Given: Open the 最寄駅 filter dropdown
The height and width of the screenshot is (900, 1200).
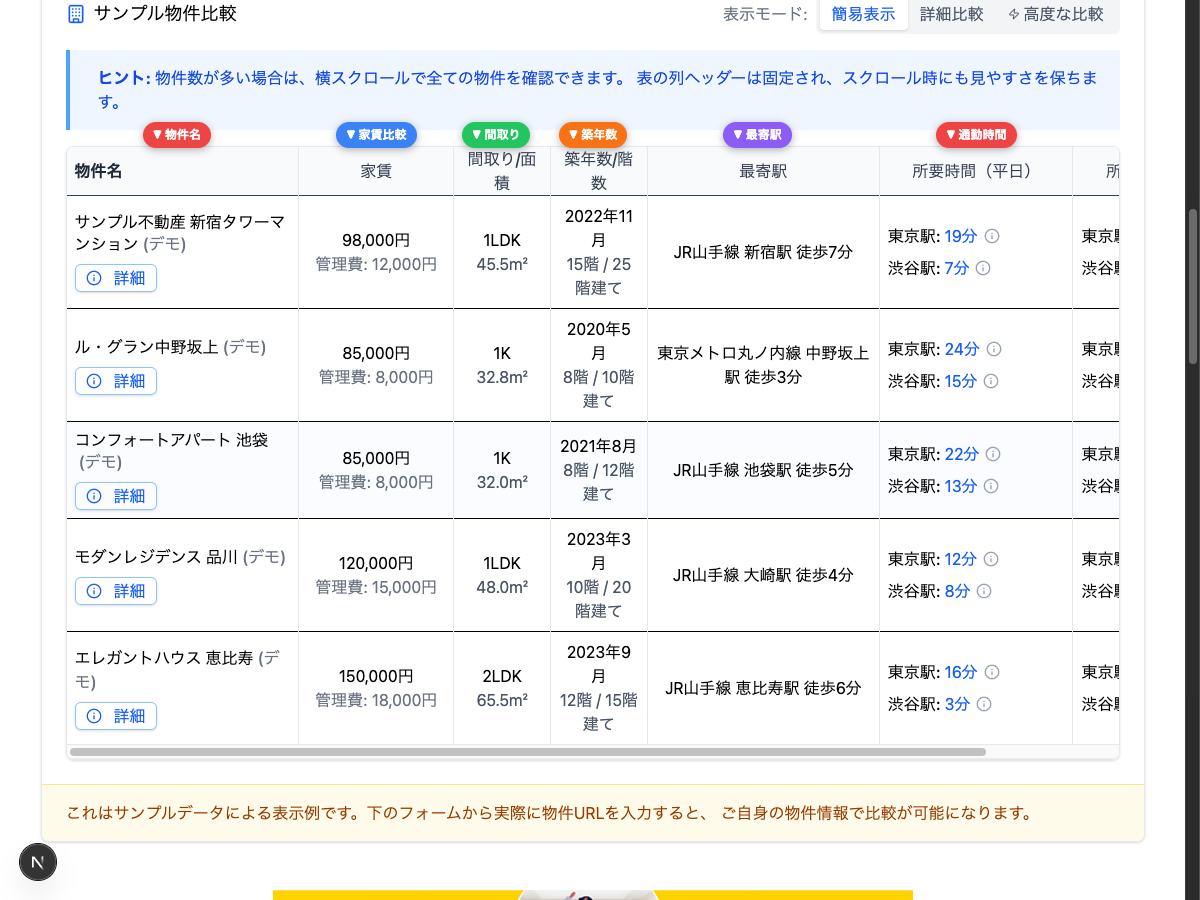Looking at the screenshot, I should point(757,134).
